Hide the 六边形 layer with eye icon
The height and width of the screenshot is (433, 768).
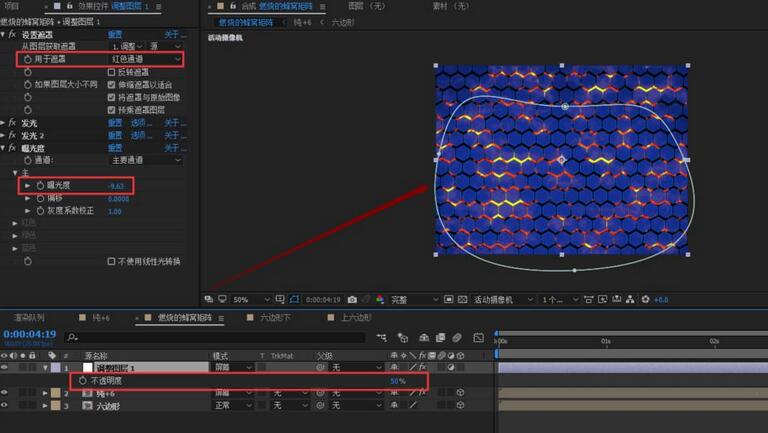pos(6,406)
